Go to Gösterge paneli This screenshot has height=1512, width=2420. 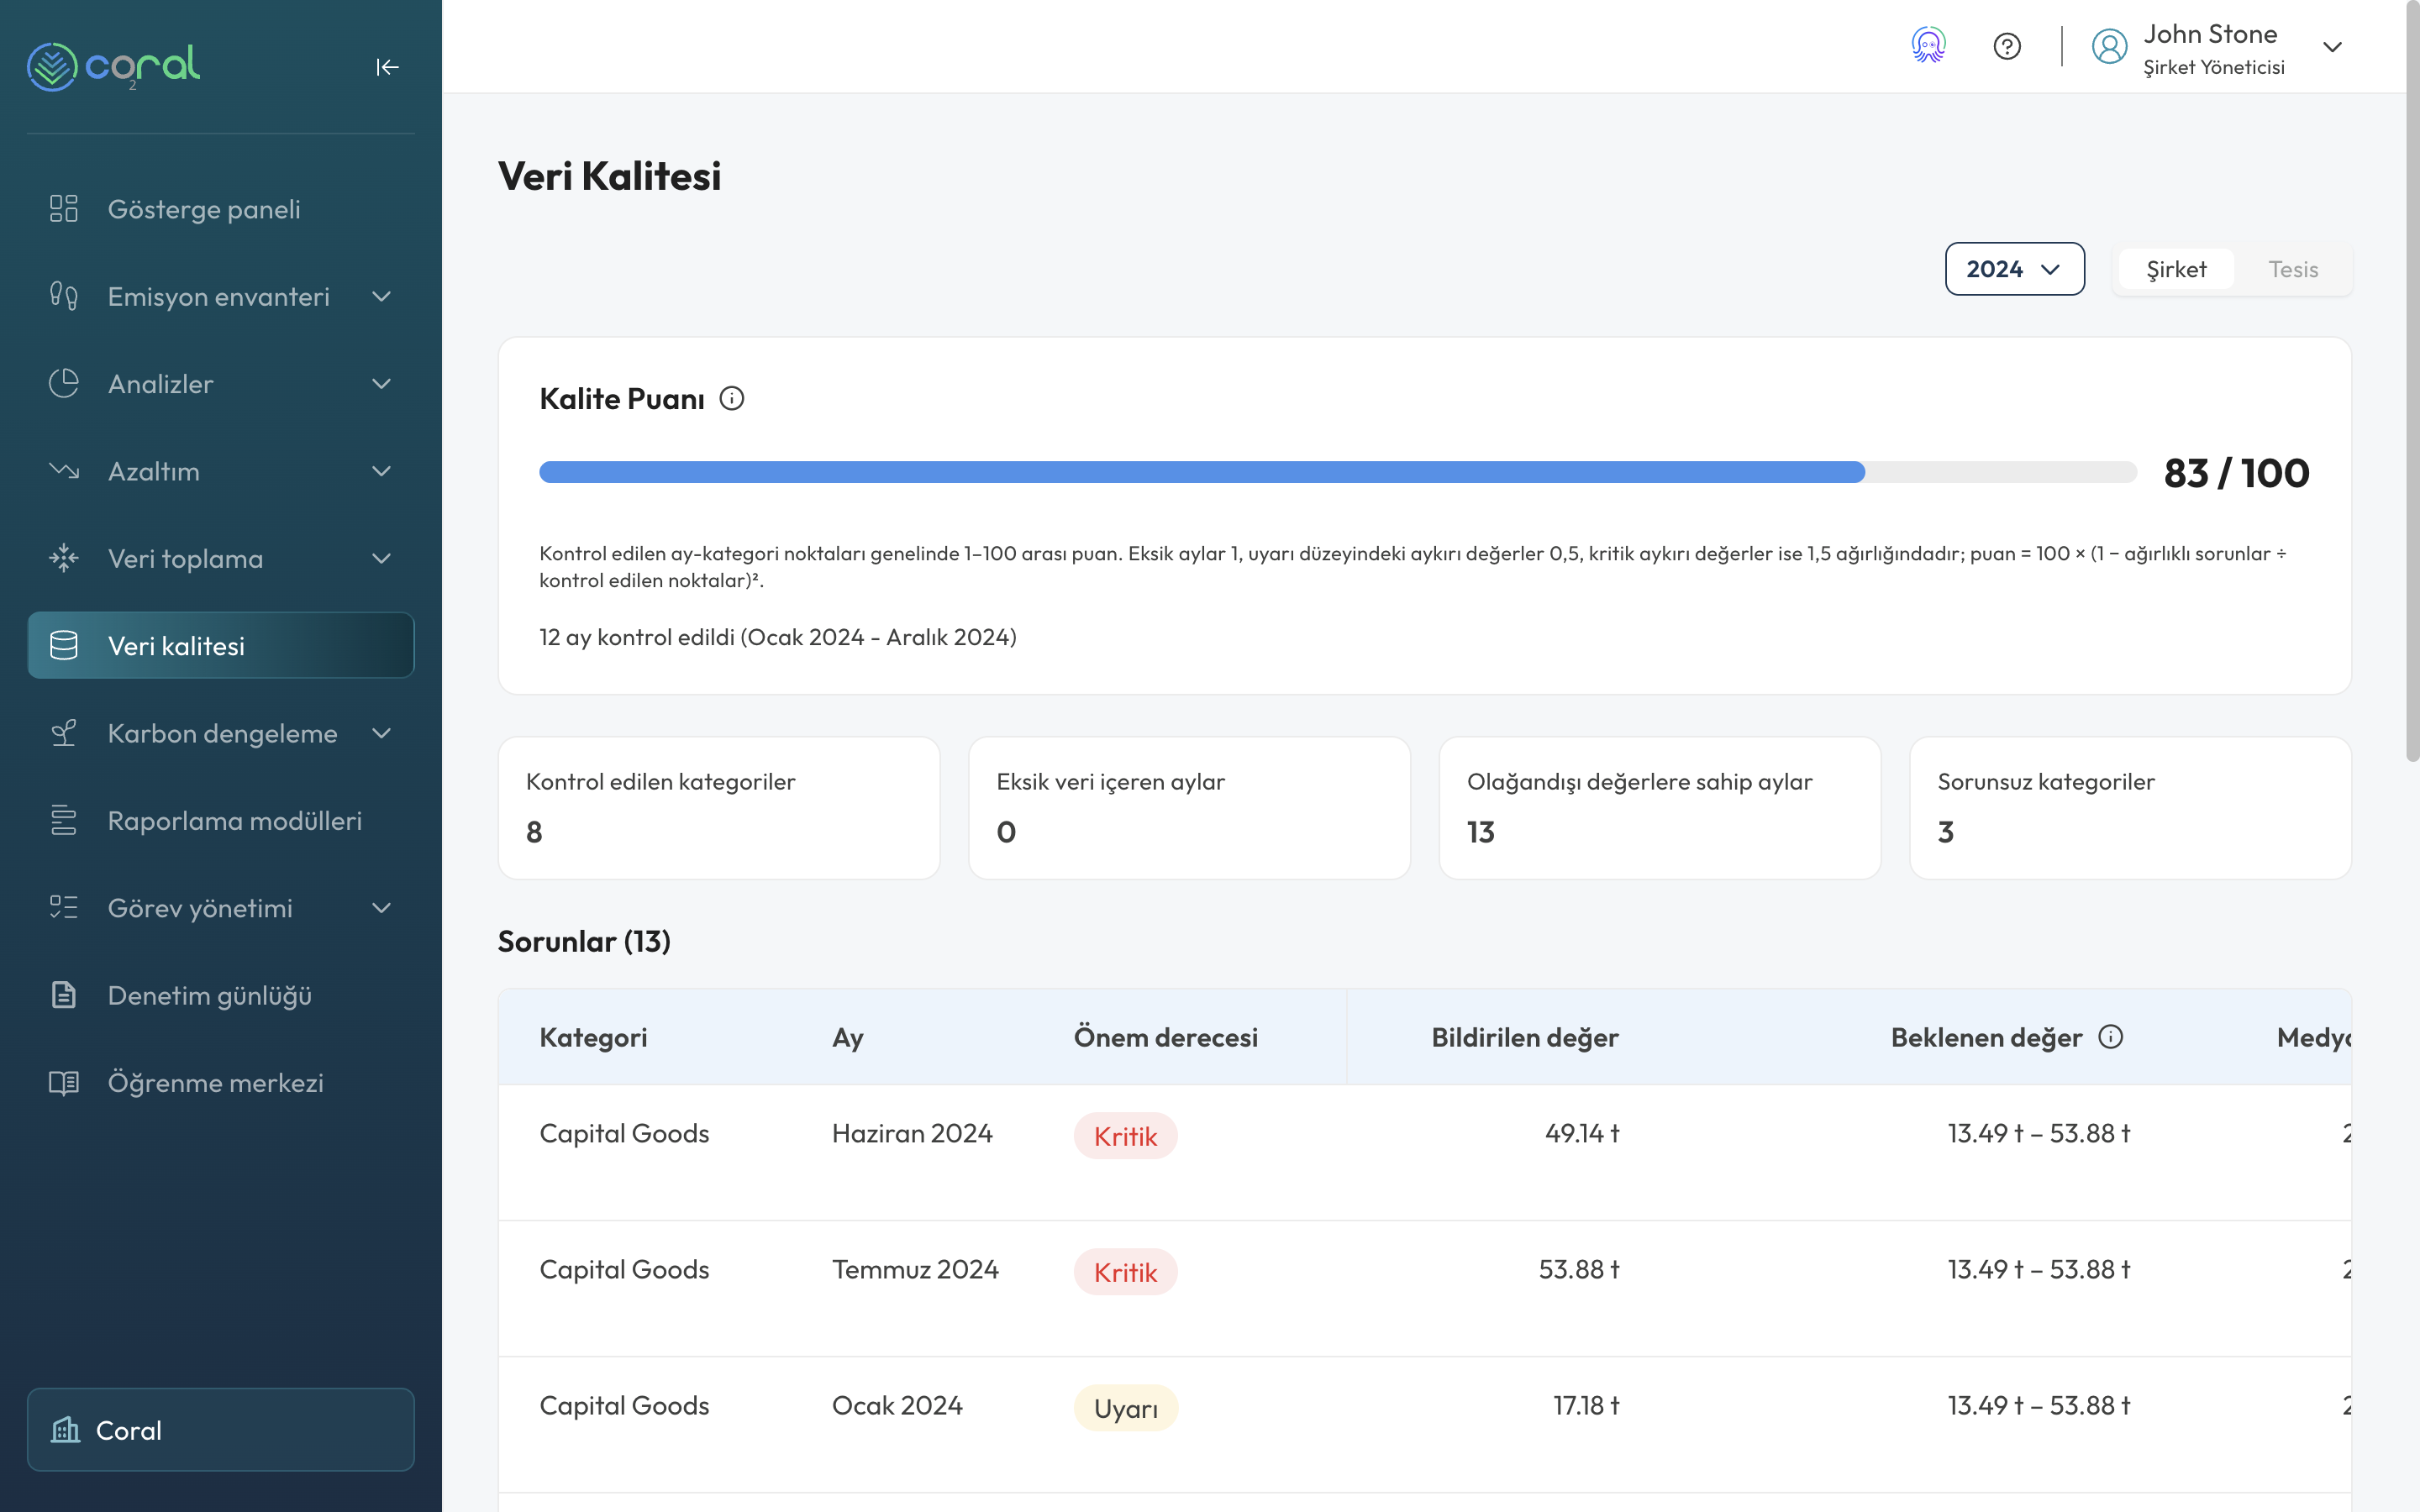click(x=221, y=209)
